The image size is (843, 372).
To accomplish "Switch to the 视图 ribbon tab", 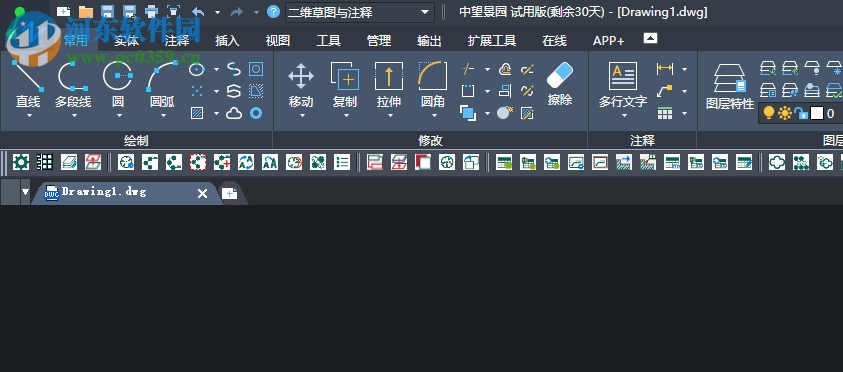I will [278, 40].
